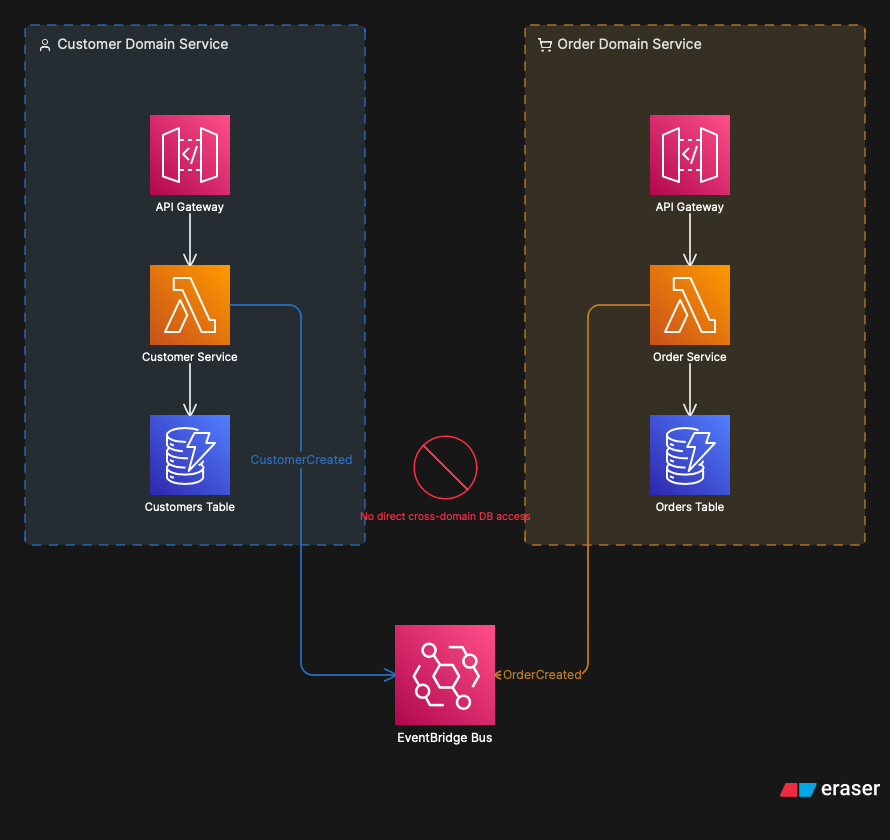Click the red prohibited circle icon
890x840 pixels.
pyautogui.click(x=446, y=468)
